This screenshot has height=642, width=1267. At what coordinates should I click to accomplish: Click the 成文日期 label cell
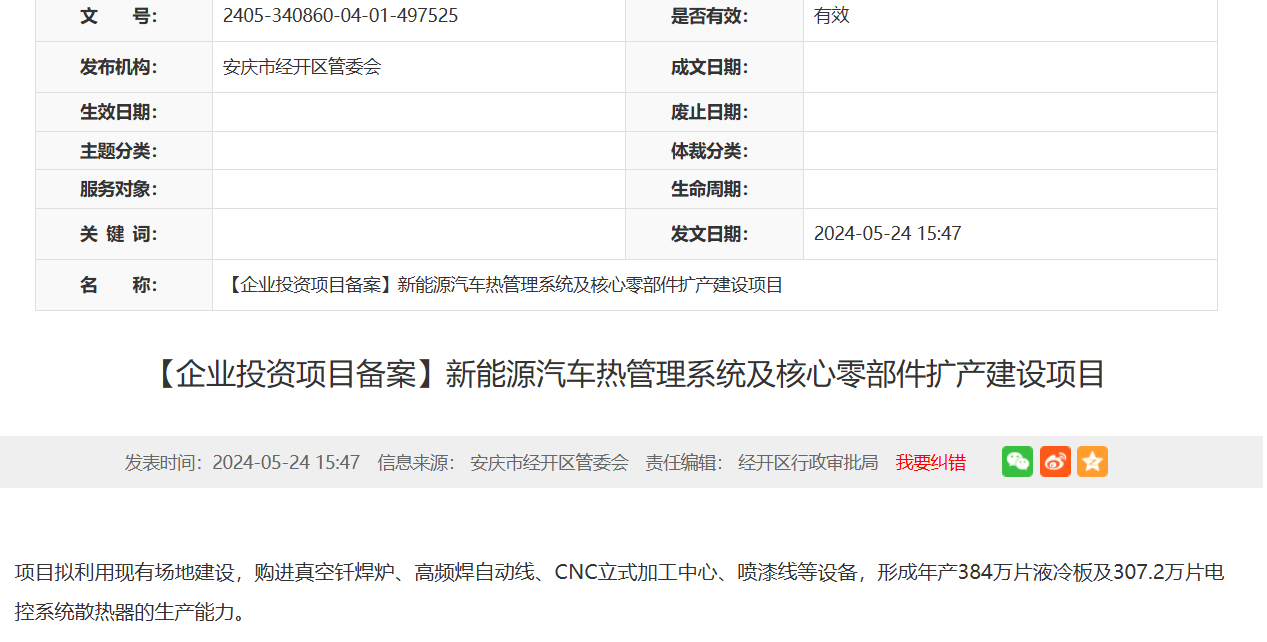pos(709,67)
